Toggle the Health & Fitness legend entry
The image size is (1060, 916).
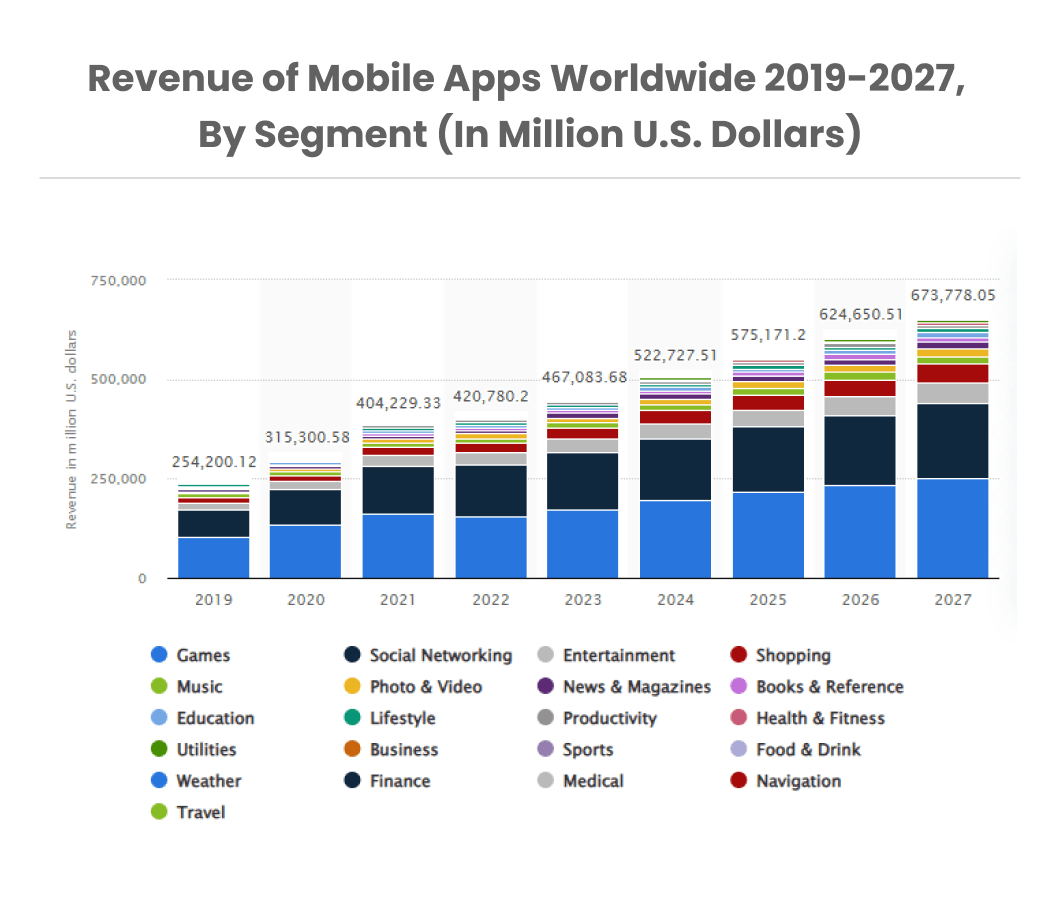click(808, 718)
